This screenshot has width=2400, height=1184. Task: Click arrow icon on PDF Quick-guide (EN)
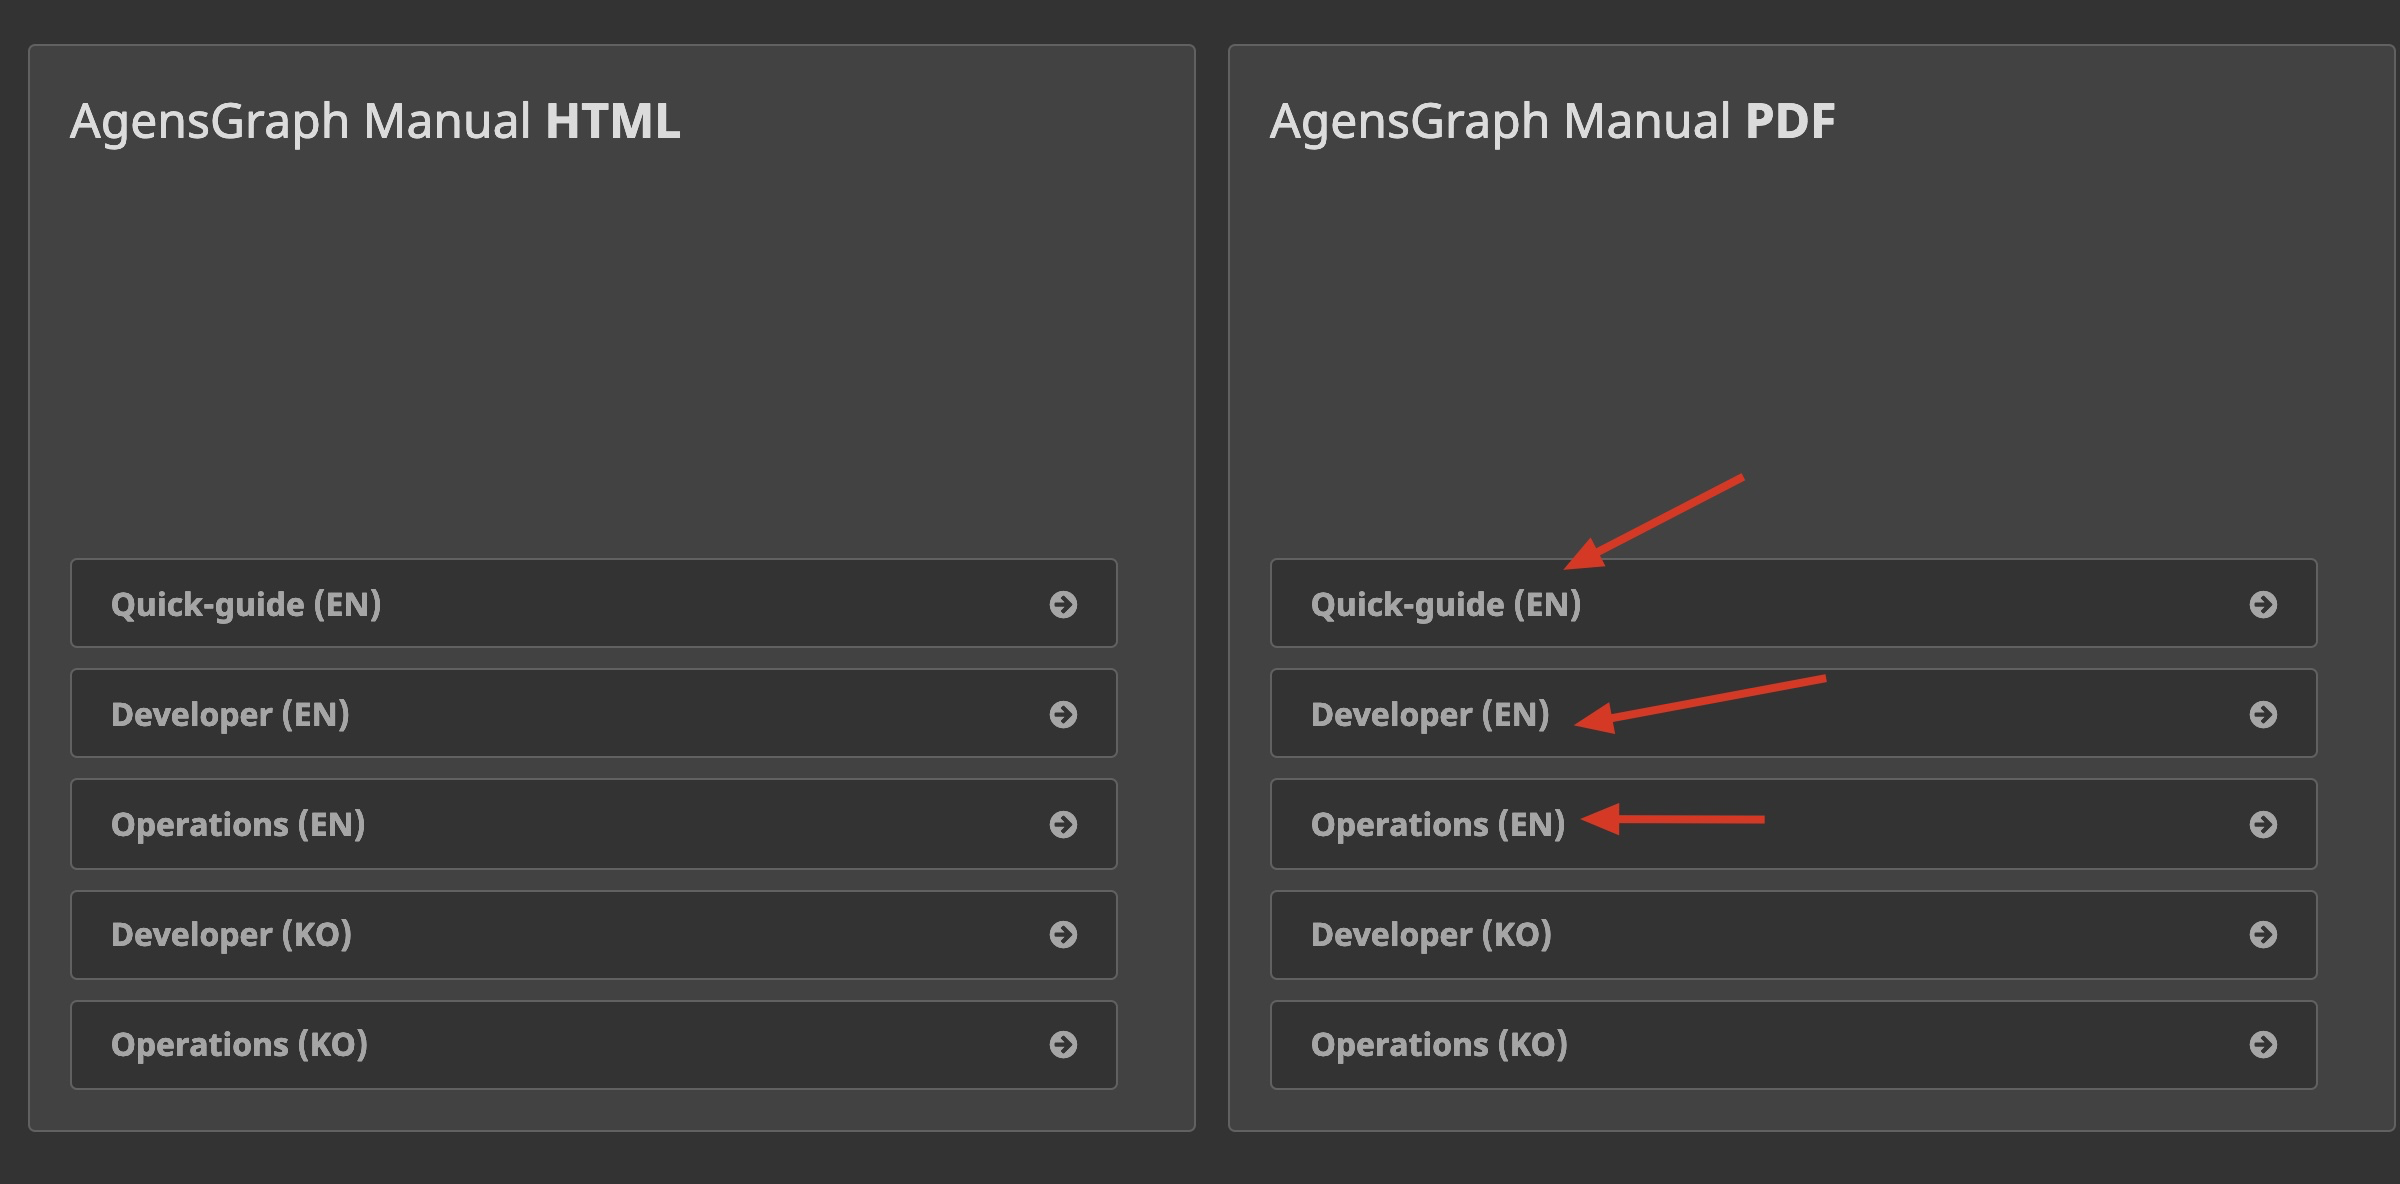[2263, 604]
